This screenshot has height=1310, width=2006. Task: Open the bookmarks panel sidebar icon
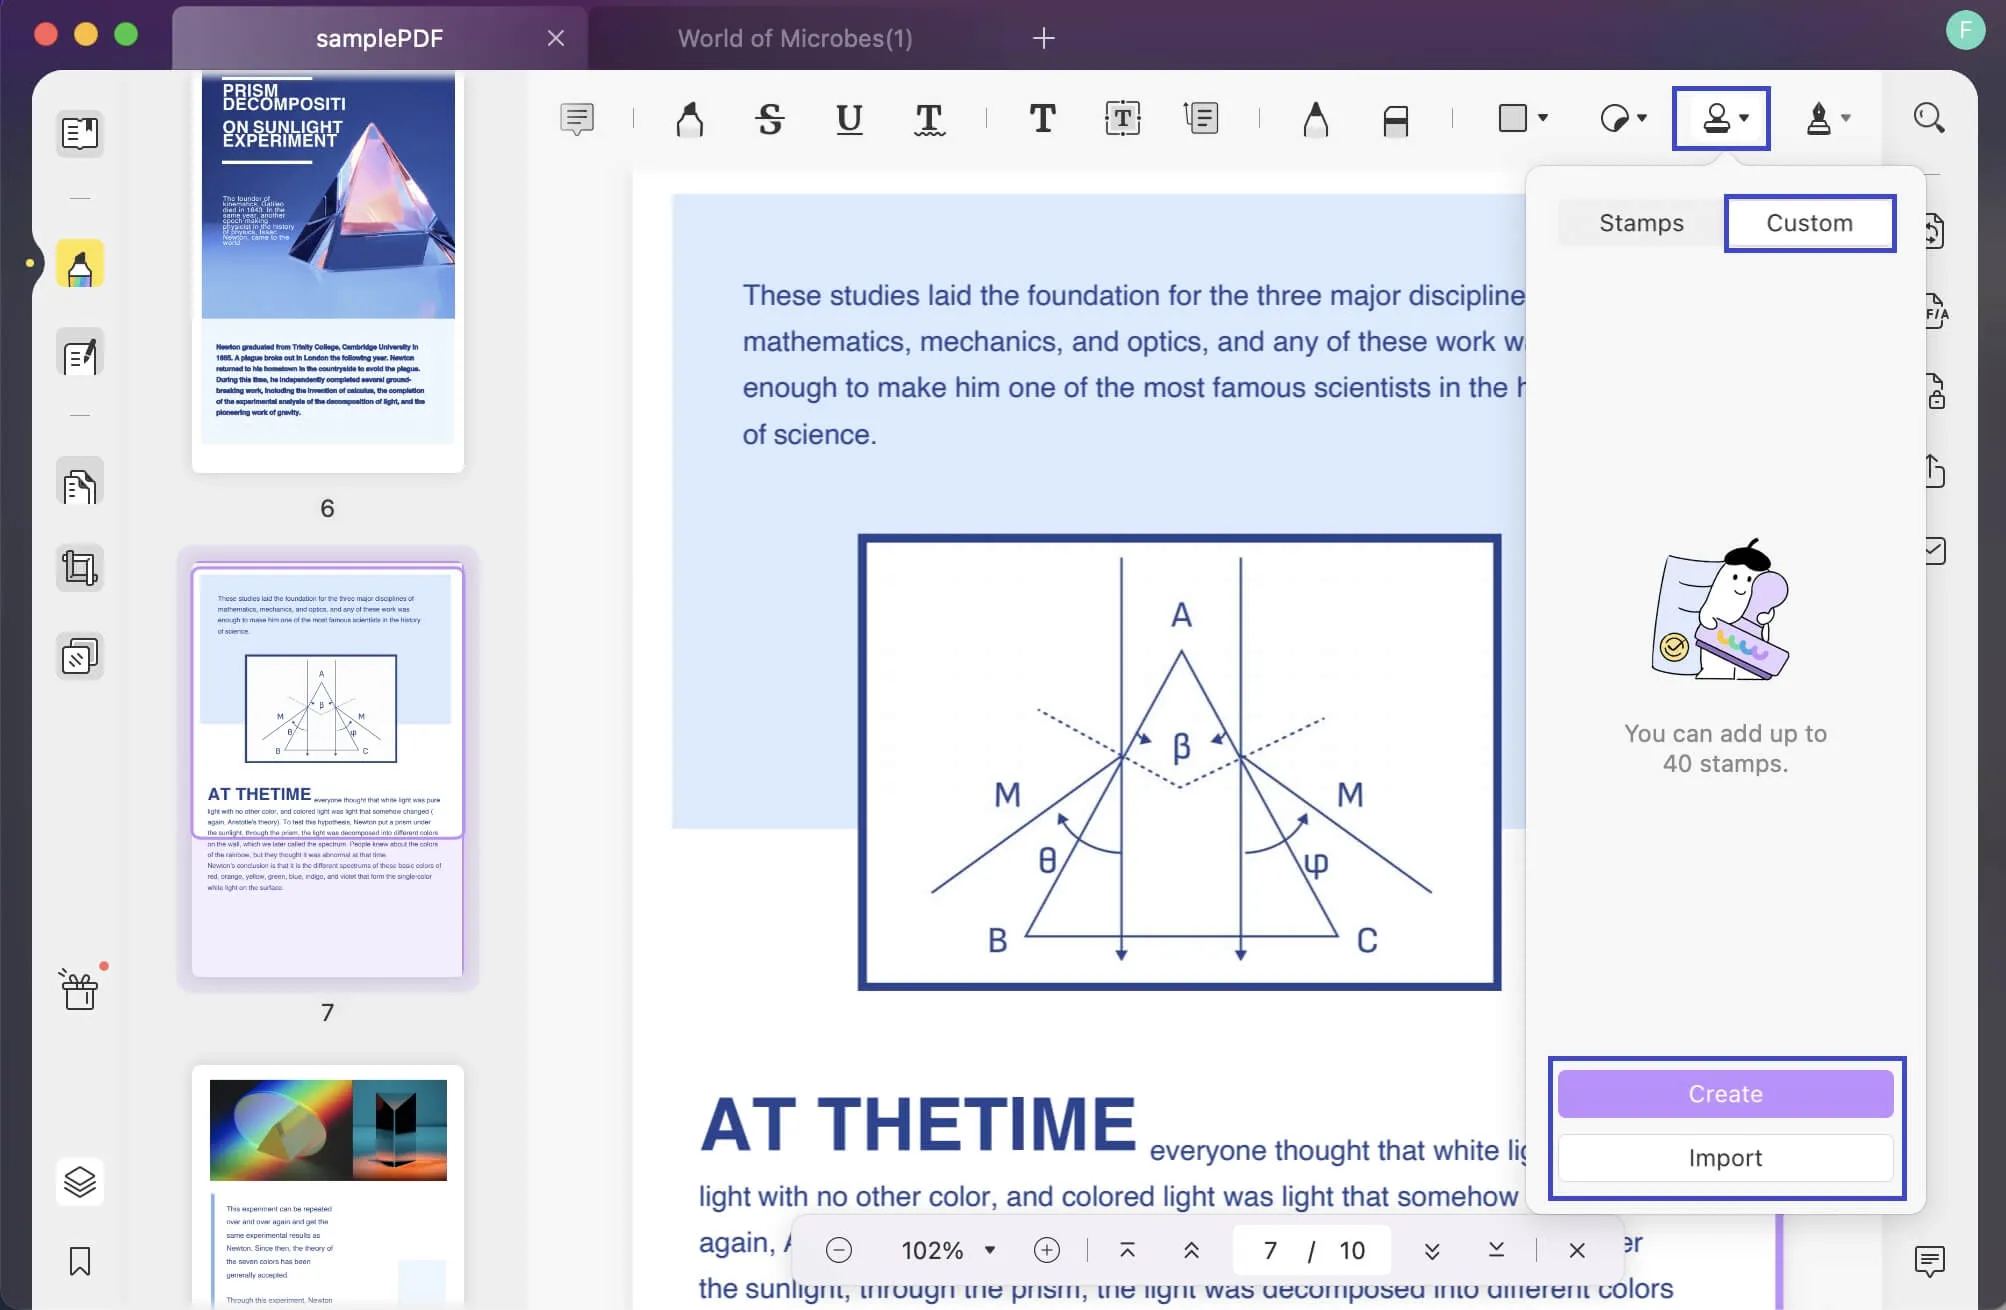coord(79,1260)
